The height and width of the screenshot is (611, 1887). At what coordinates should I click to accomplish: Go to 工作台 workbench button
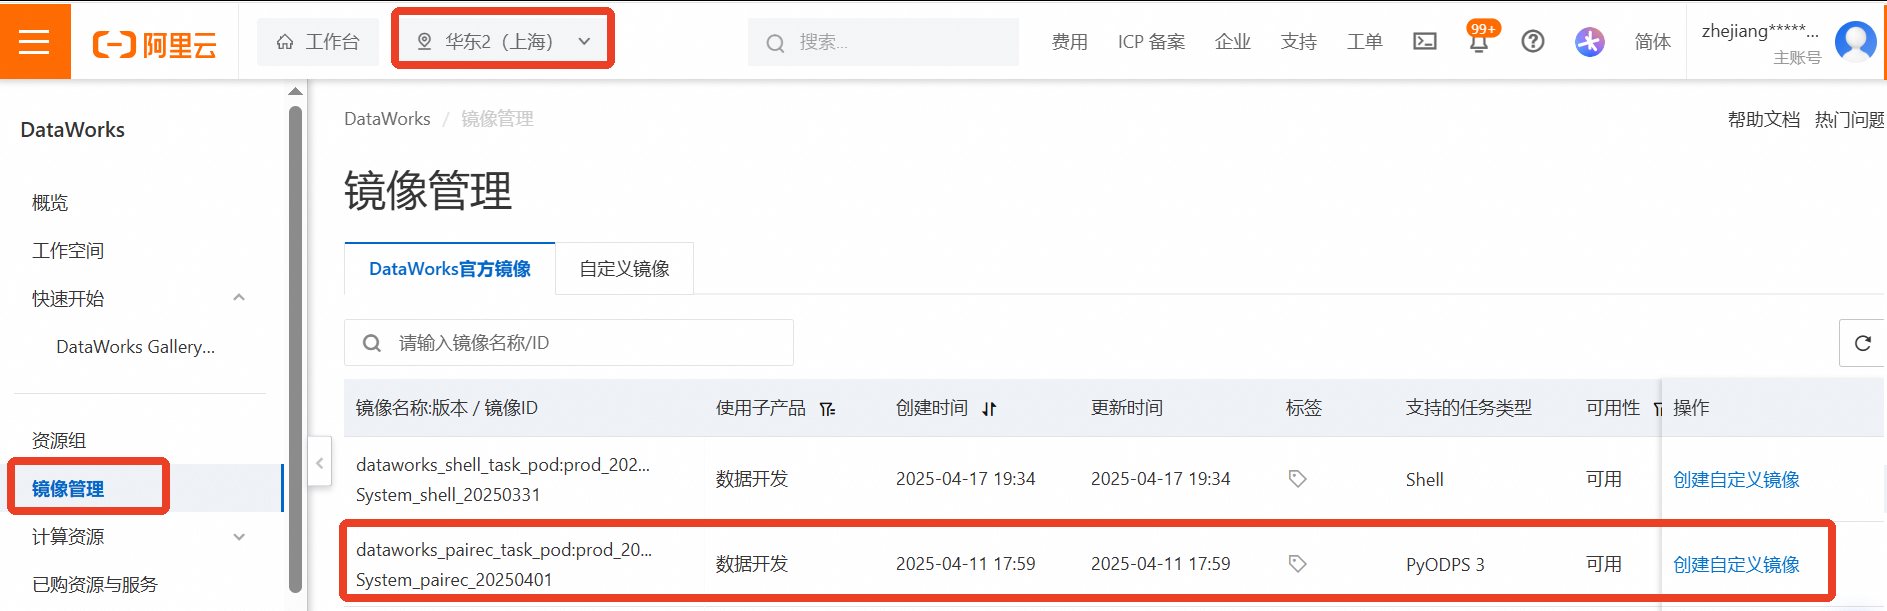[x=318, y=41]
